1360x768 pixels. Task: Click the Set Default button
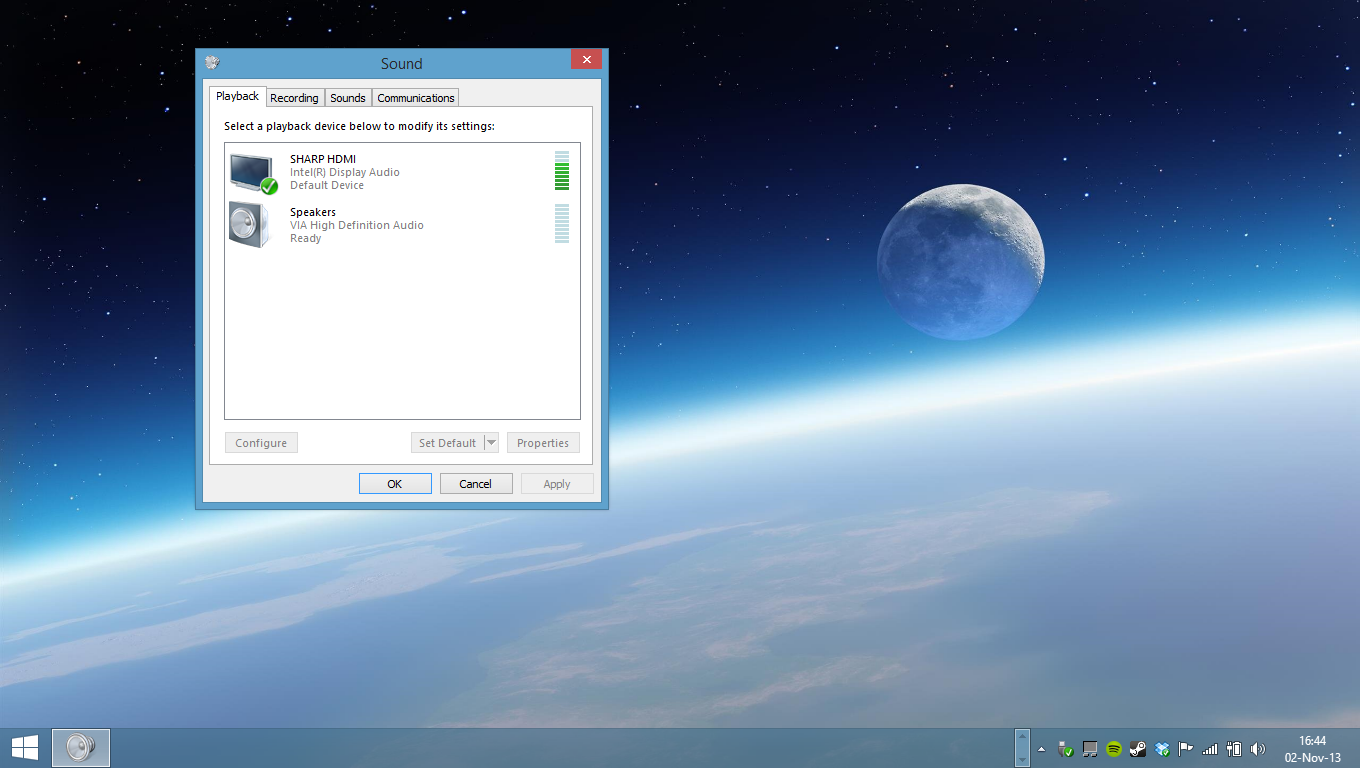click(x=447, y=443)
